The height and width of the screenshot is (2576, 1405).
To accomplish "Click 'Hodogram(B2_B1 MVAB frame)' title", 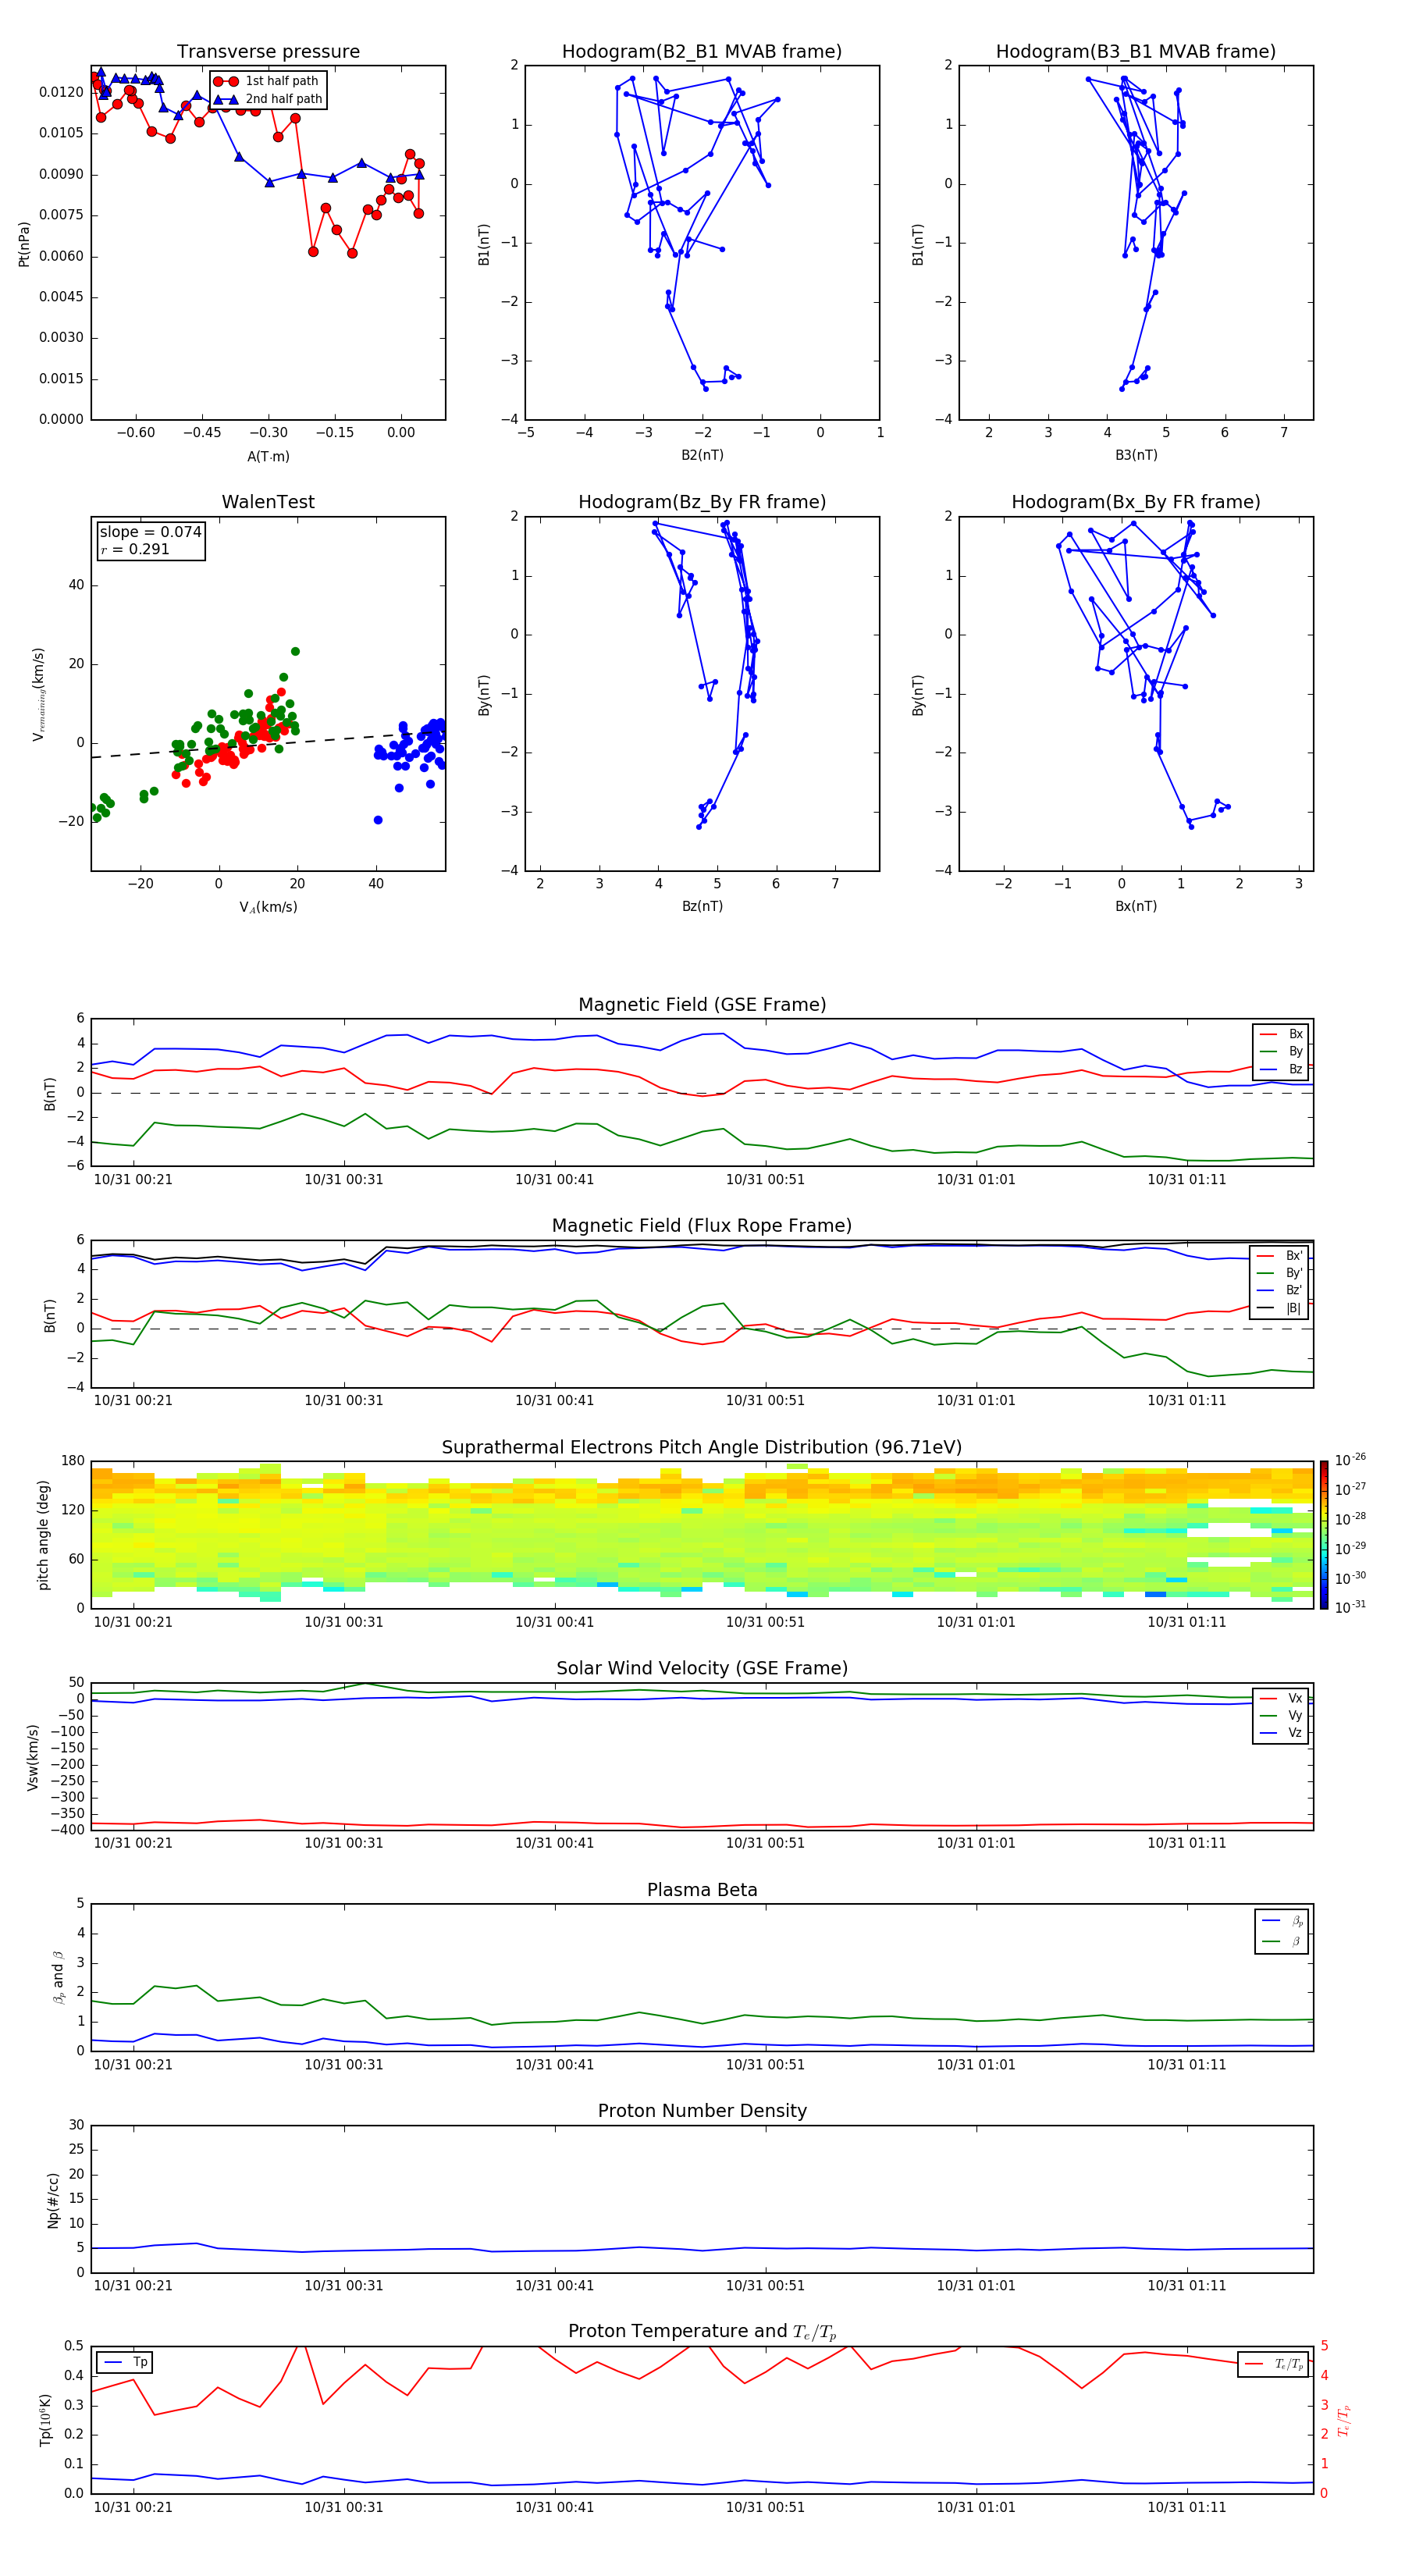I will coord(702,51).
